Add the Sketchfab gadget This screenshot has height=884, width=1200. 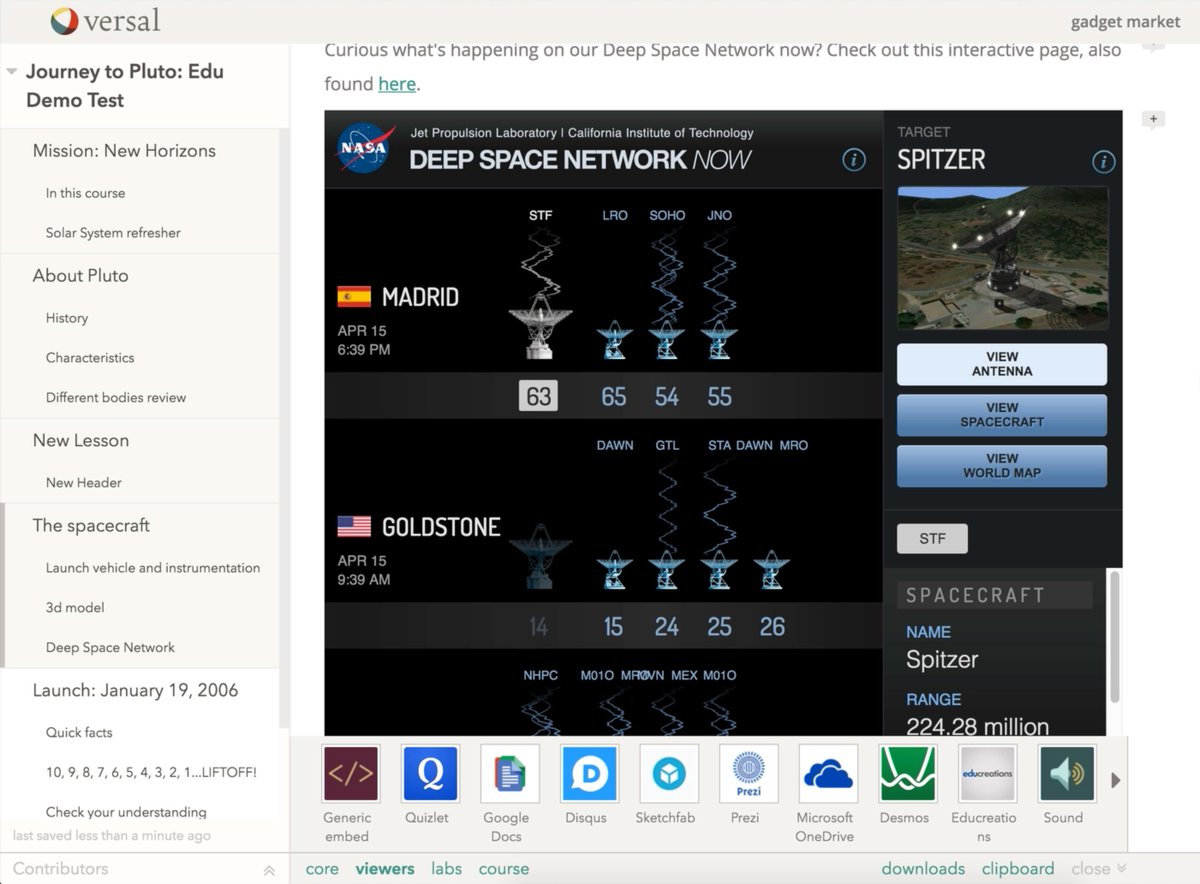click(669, 774)
